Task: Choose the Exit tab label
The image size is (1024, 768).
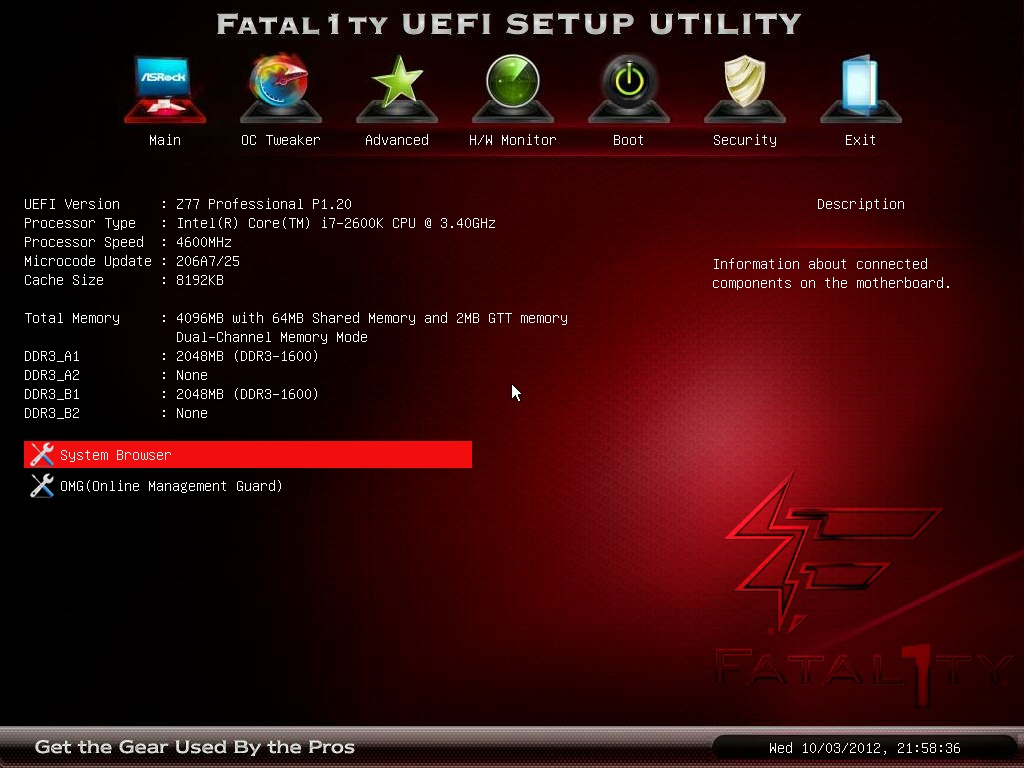Action: (861, 140)
